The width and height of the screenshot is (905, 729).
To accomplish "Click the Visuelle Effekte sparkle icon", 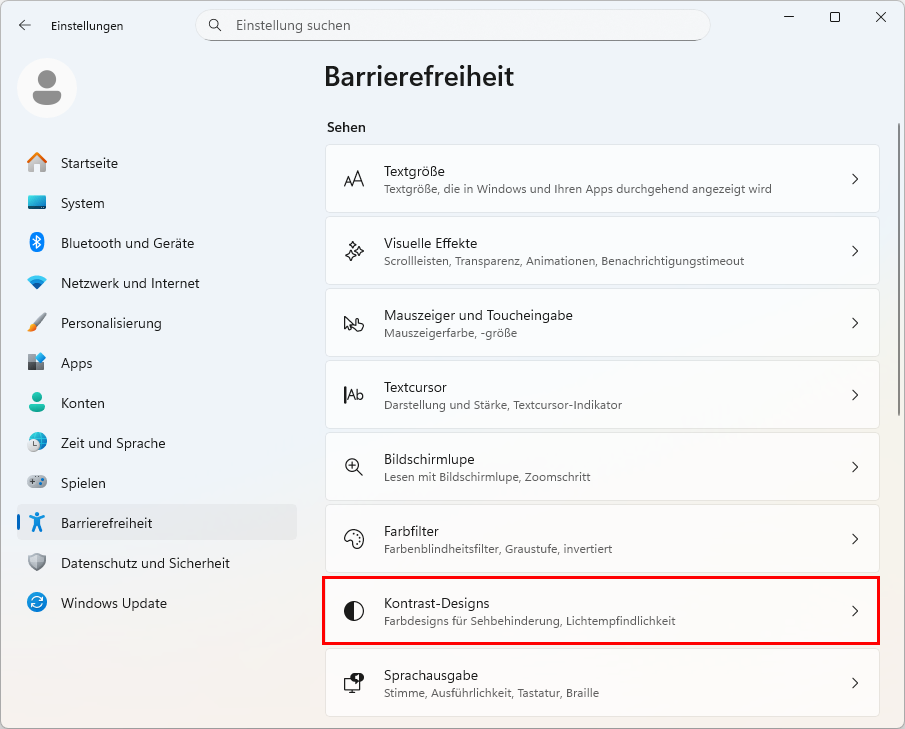I will 354,251.
